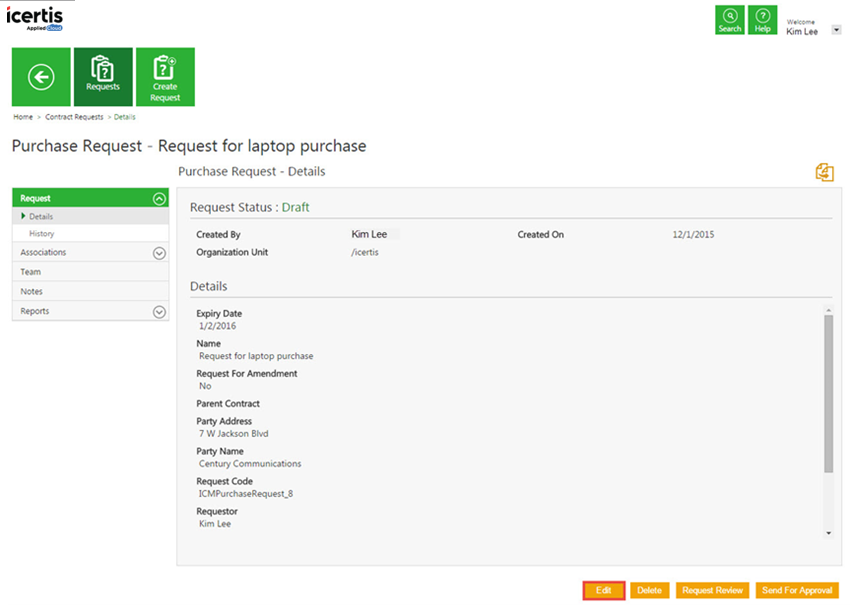Select History in the sidebar
Screen dimensions: 850x605
click(x=42, y=234)
